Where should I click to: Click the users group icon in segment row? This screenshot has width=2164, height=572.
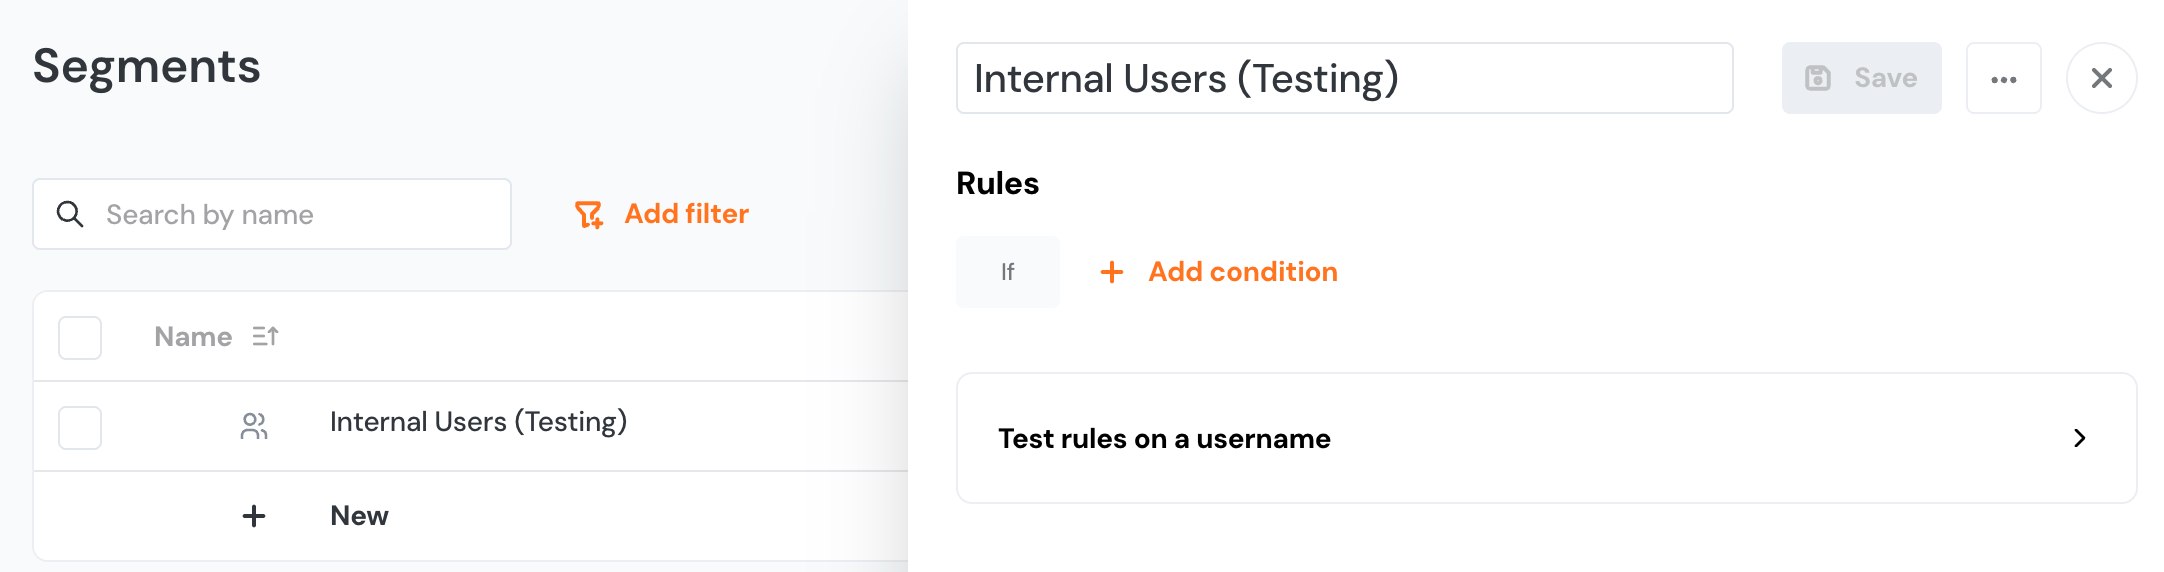click(x=254, y=427)
